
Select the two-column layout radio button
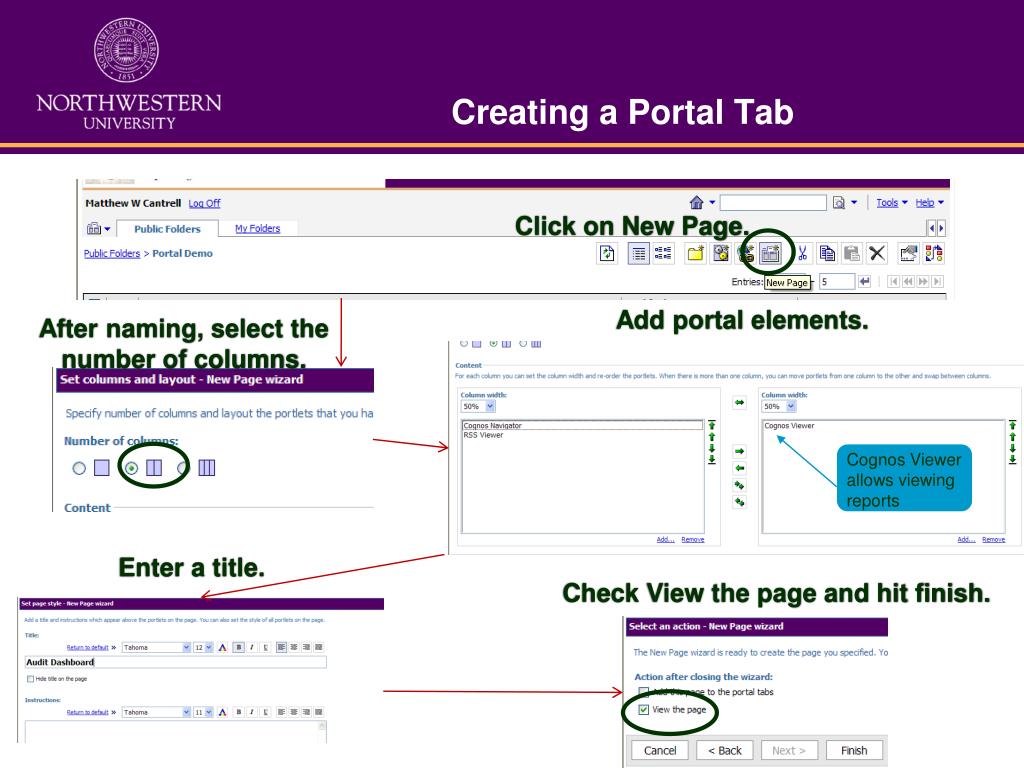[x=131, y=468]
